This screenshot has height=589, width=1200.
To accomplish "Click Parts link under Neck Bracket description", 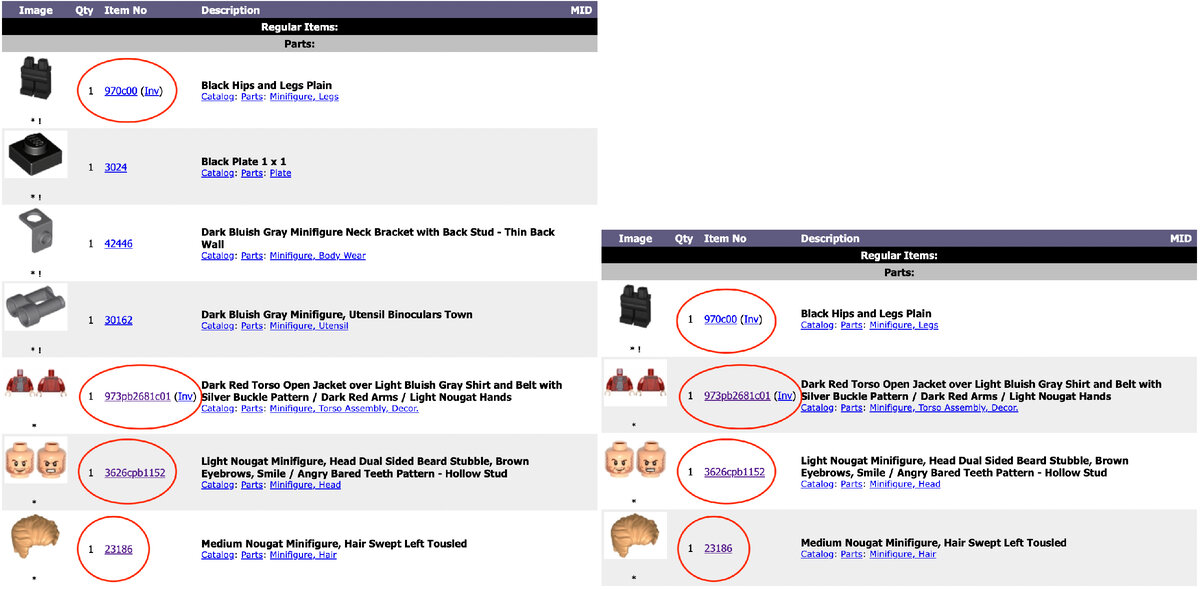I will [x=252, y=256].
